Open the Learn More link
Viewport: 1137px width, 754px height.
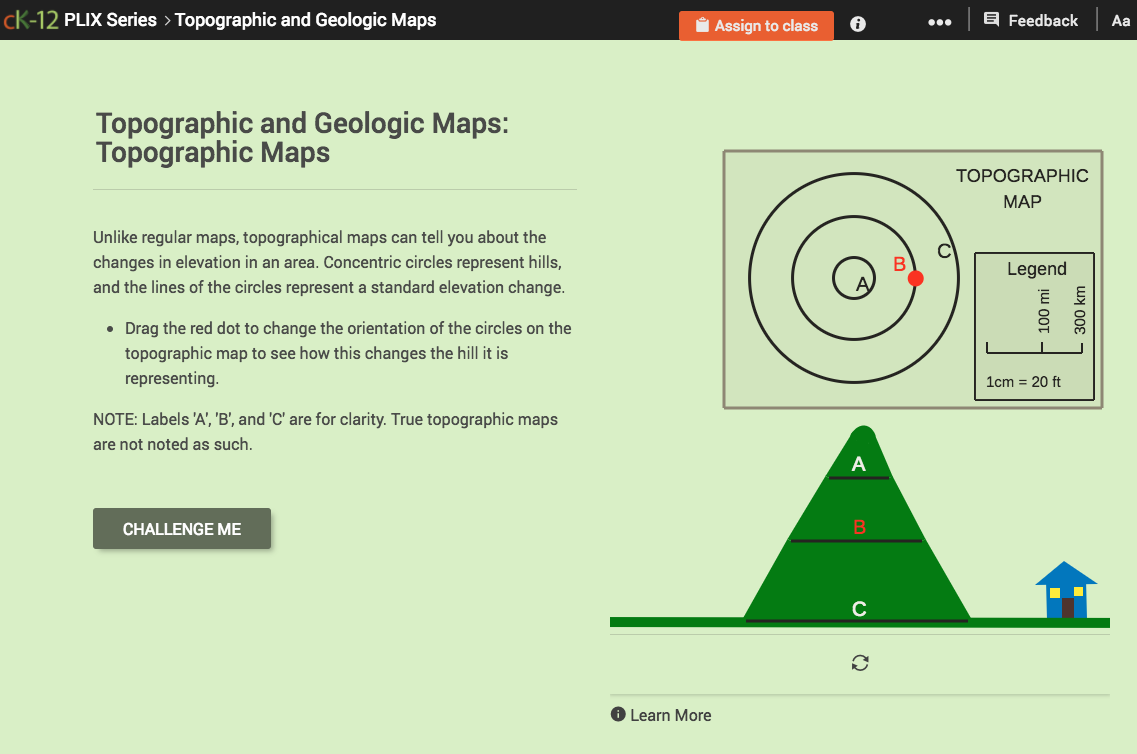point(671,715)
